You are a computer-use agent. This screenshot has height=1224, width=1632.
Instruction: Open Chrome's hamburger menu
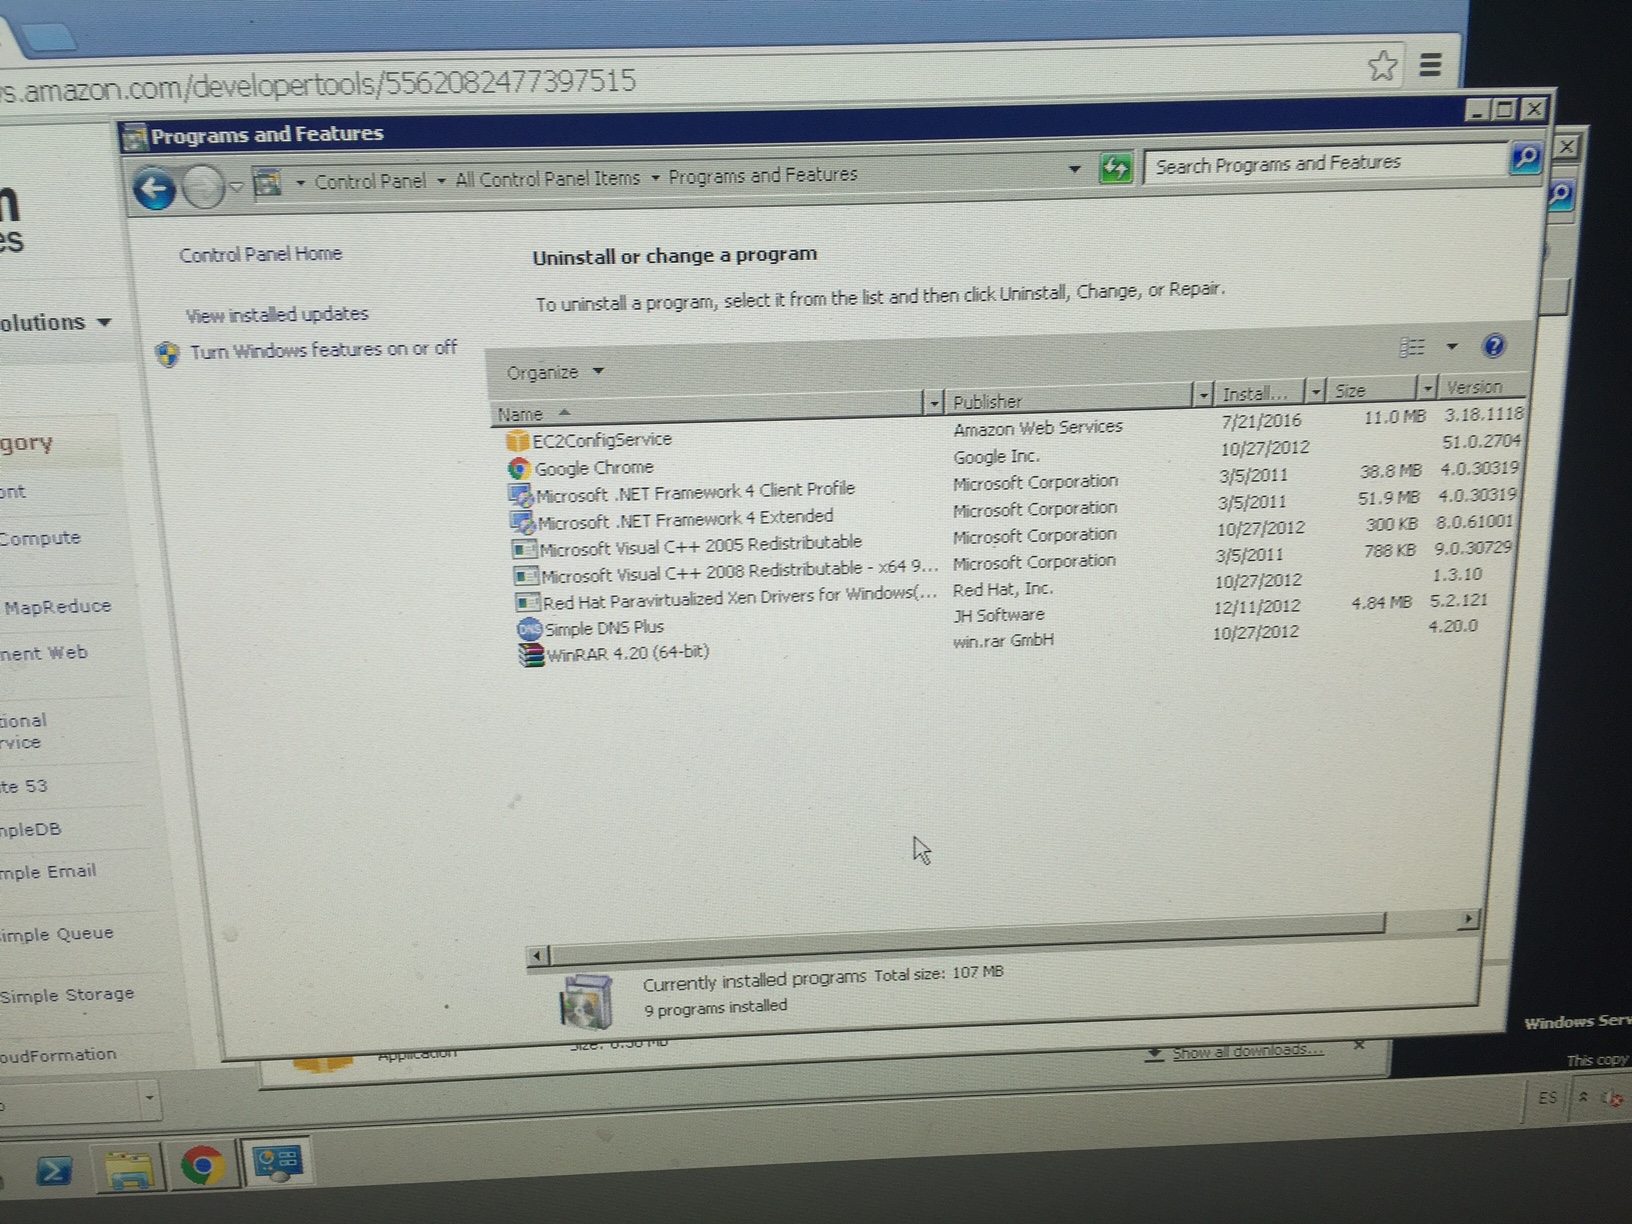pos(1430,65)
